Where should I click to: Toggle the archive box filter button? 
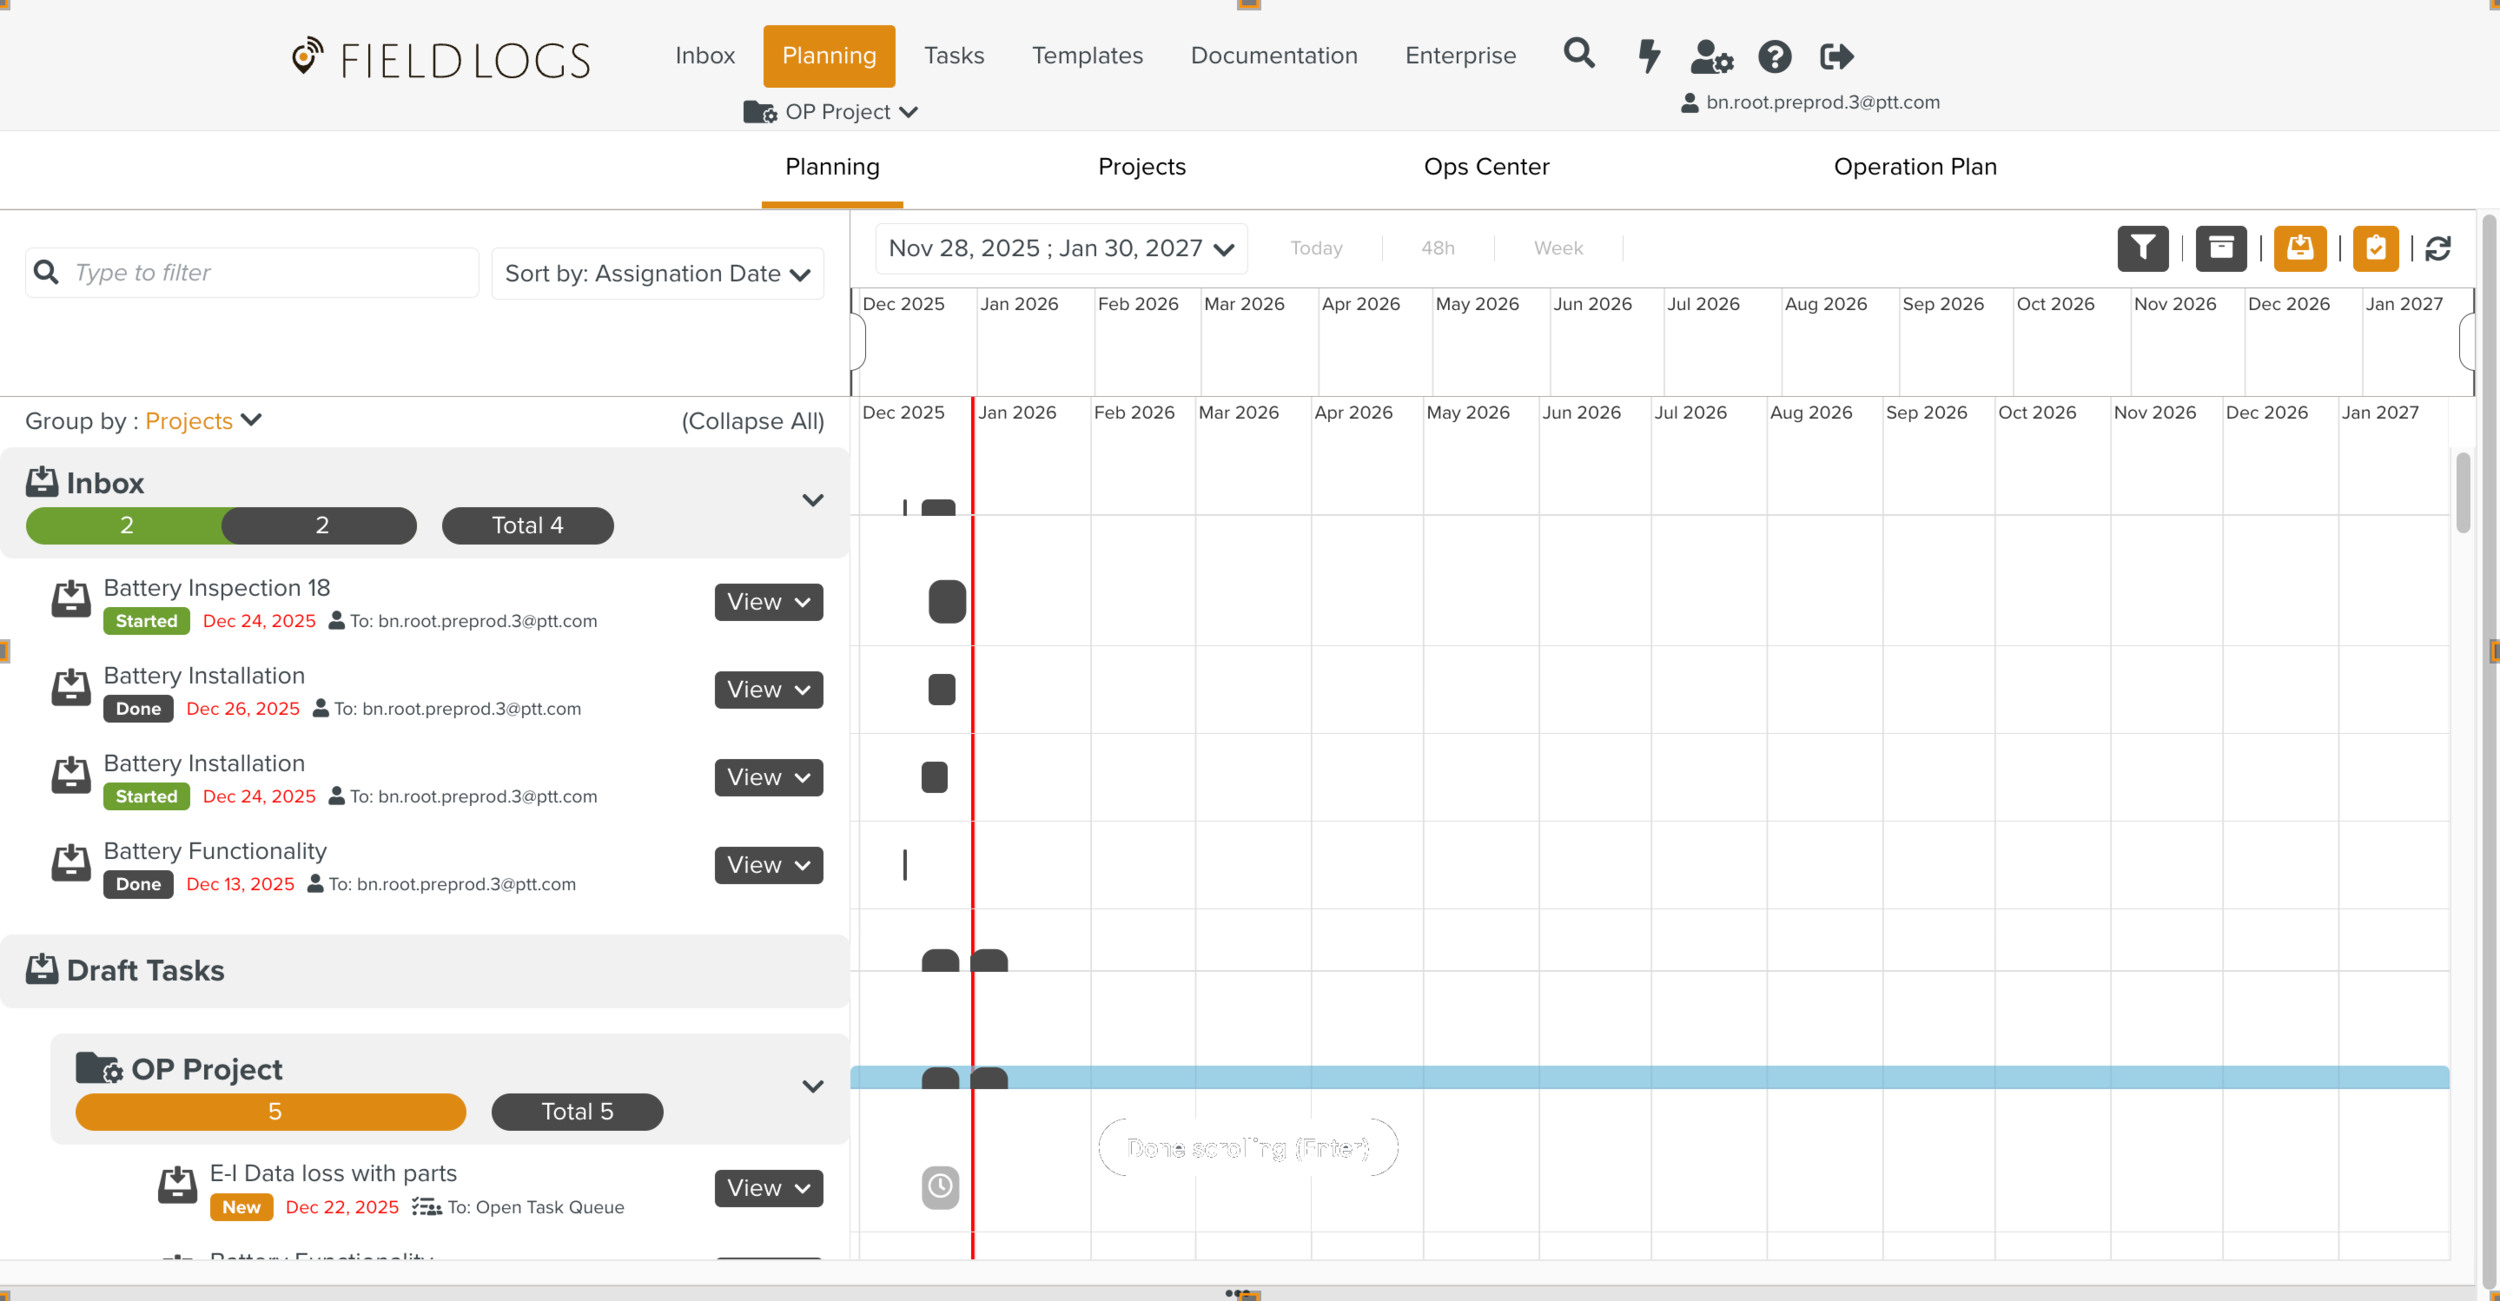pos(2221,248)
